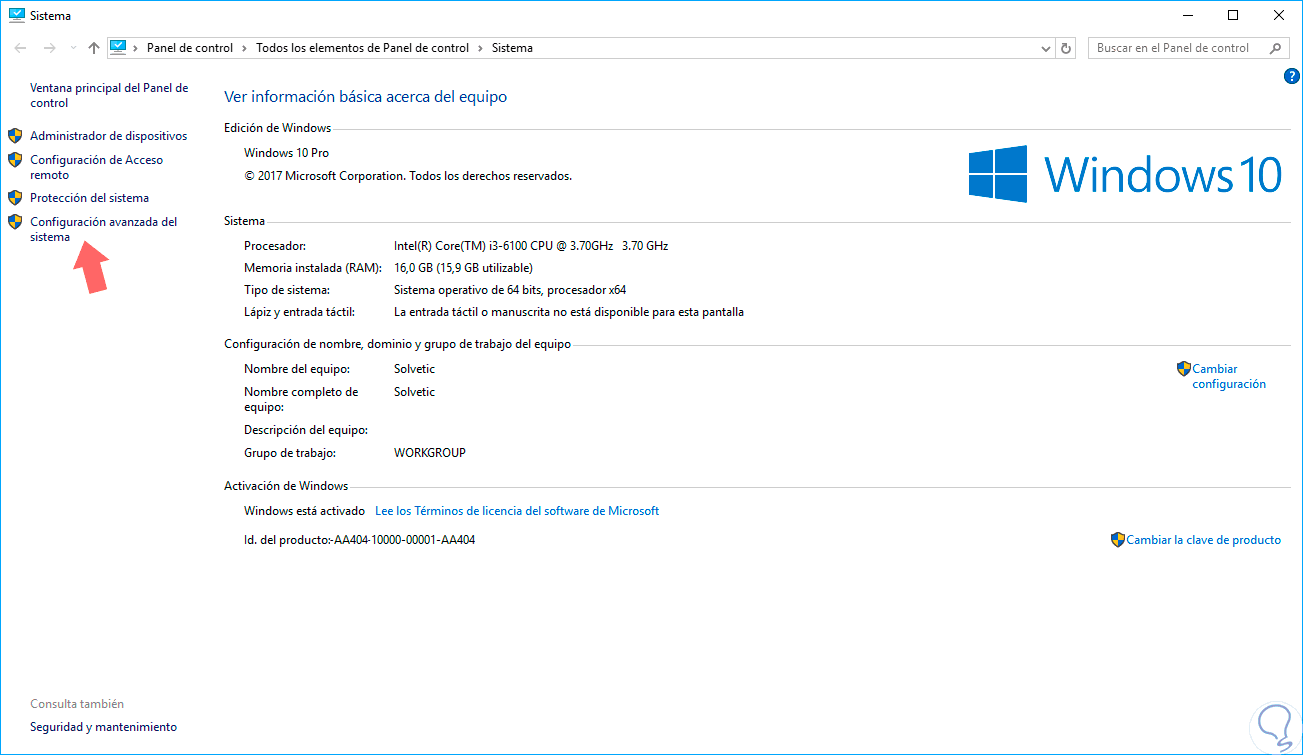Click the 'Tipo de sistema:' label

tap(287, 290)
